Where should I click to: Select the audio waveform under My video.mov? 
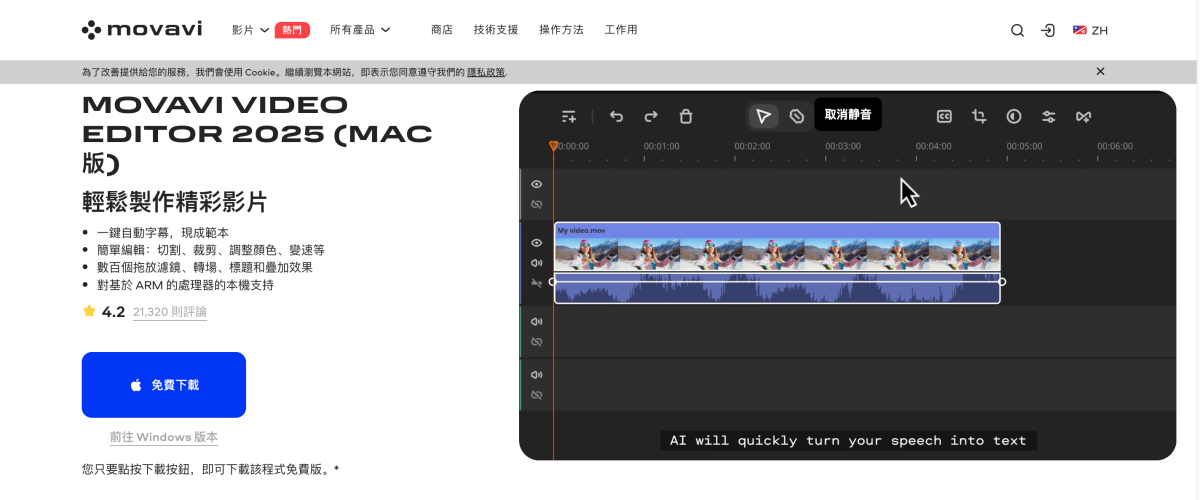click(777, 288)
